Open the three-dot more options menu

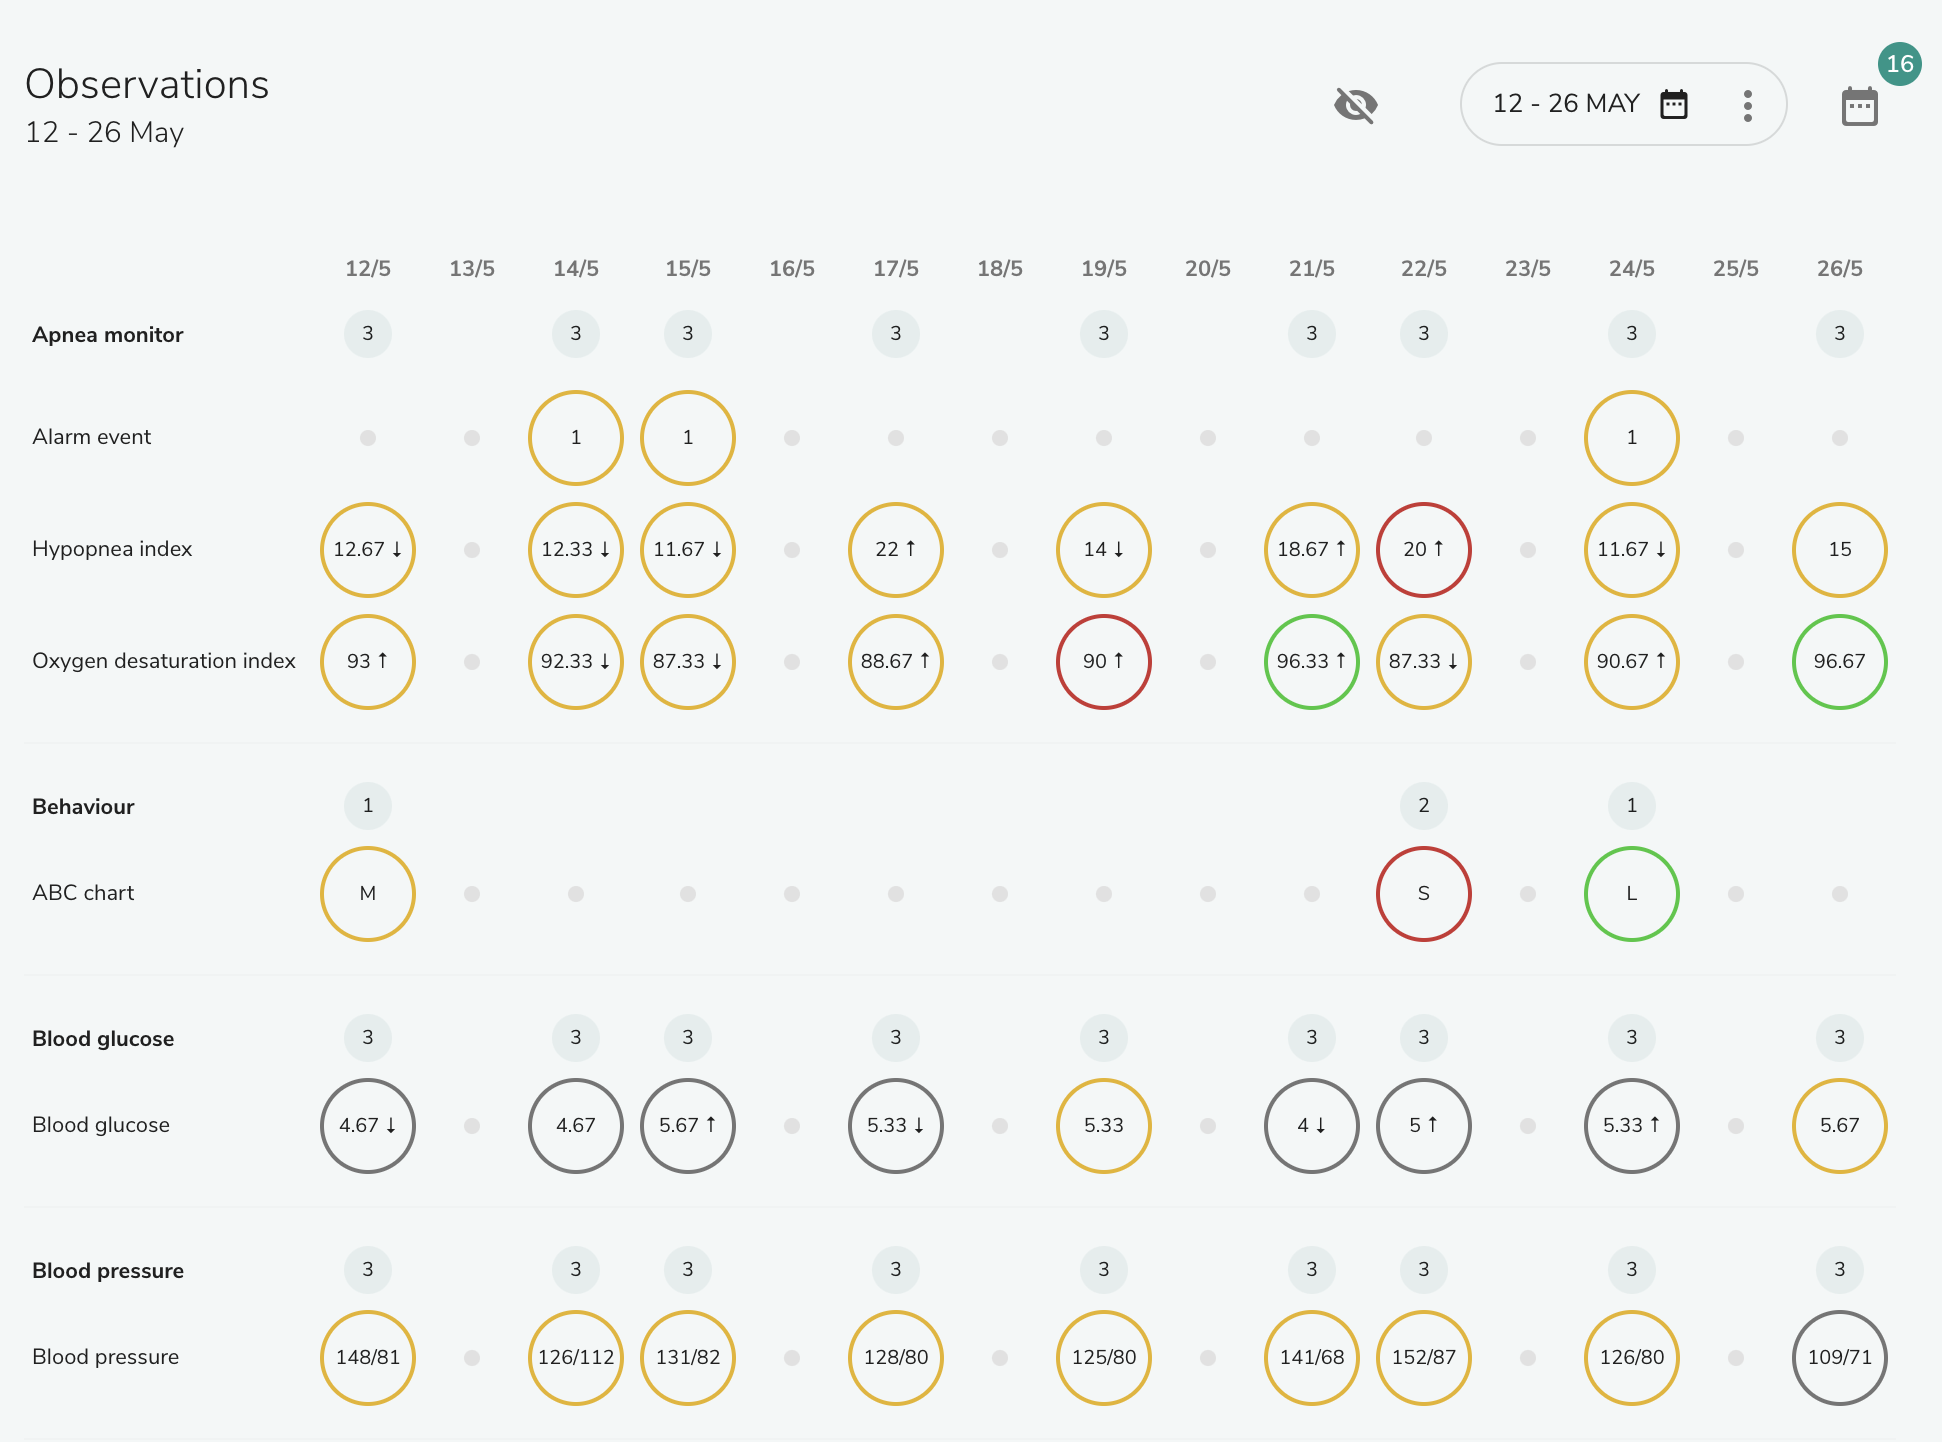tap(1747, 105)
